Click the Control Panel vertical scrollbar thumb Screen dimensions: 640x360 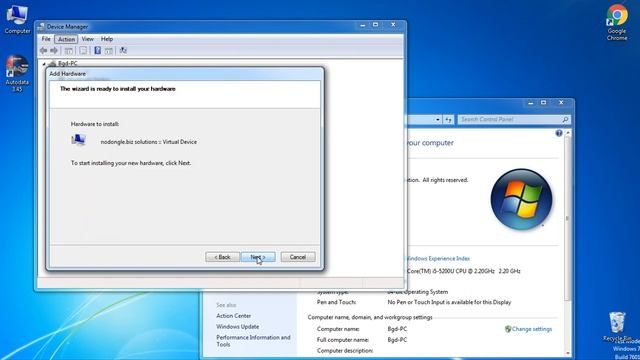point(567,219)
